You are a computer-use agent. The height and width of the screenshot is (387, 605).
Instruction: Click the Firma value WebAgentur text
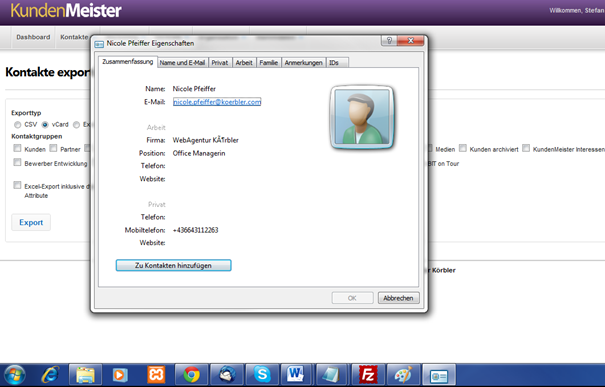[x=206, y=140]
